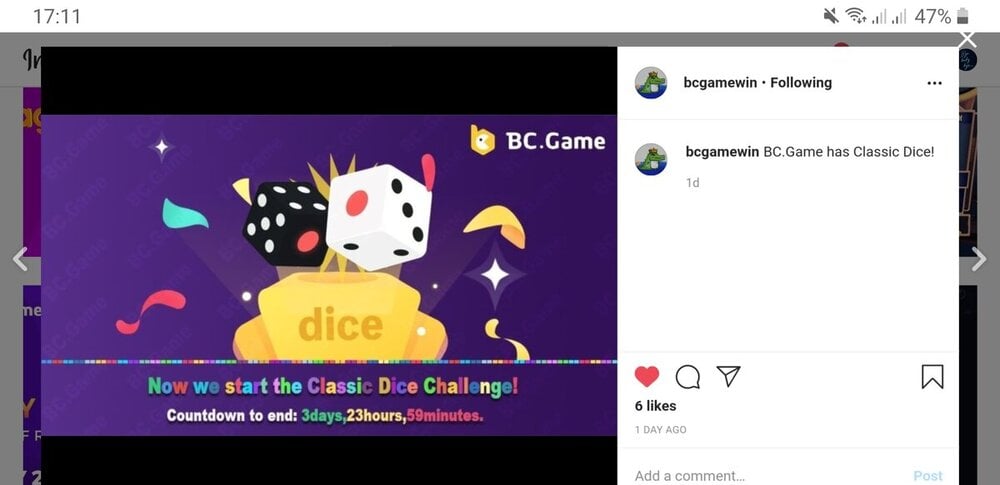View the 6 likes list
1000x485 pixels.
pyautogui.click(x=656, y=406)
